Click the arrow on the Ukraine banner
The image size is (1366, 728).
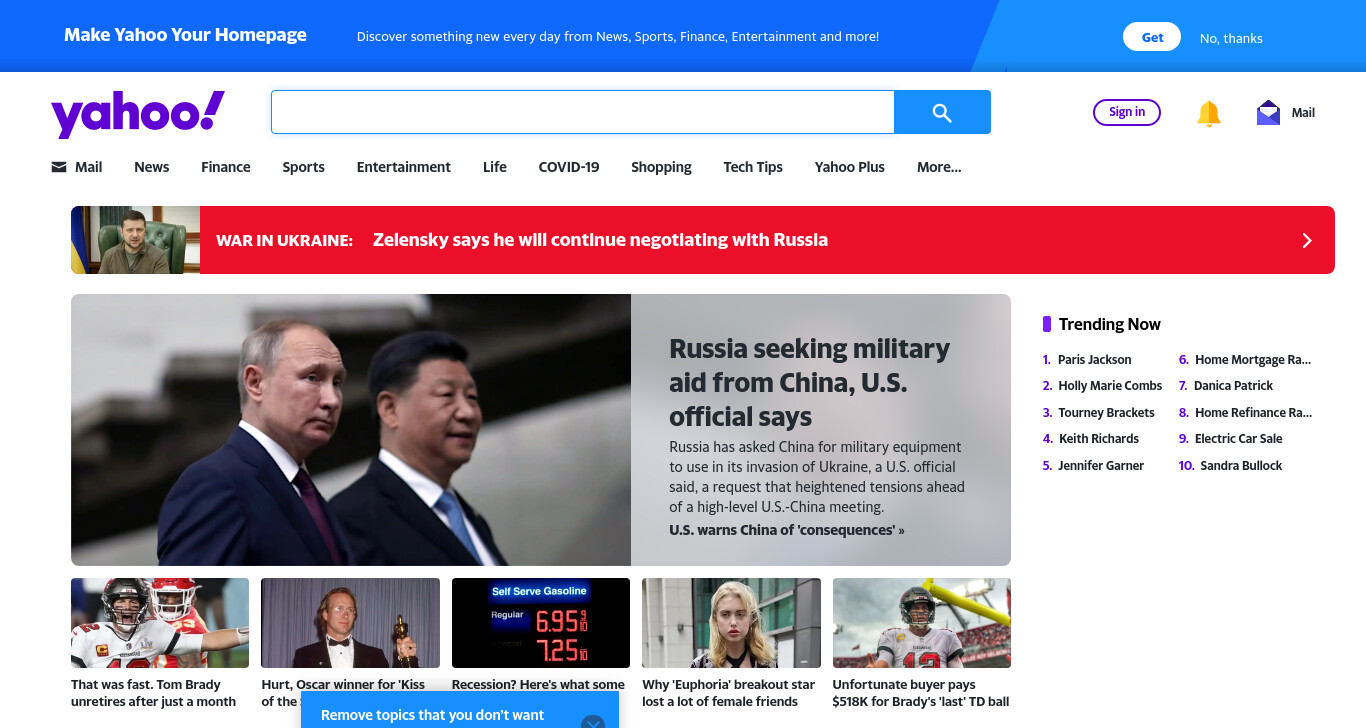click(x=1306, y=240)
